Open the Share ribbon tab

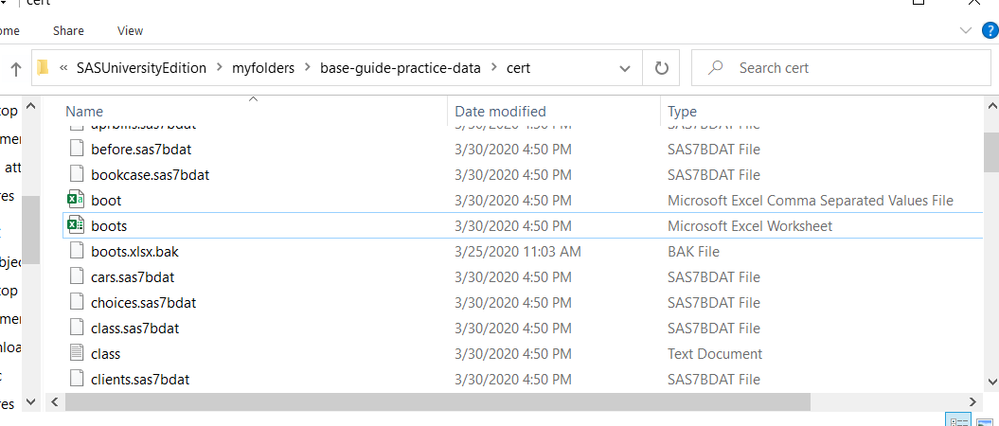(68, 31)
